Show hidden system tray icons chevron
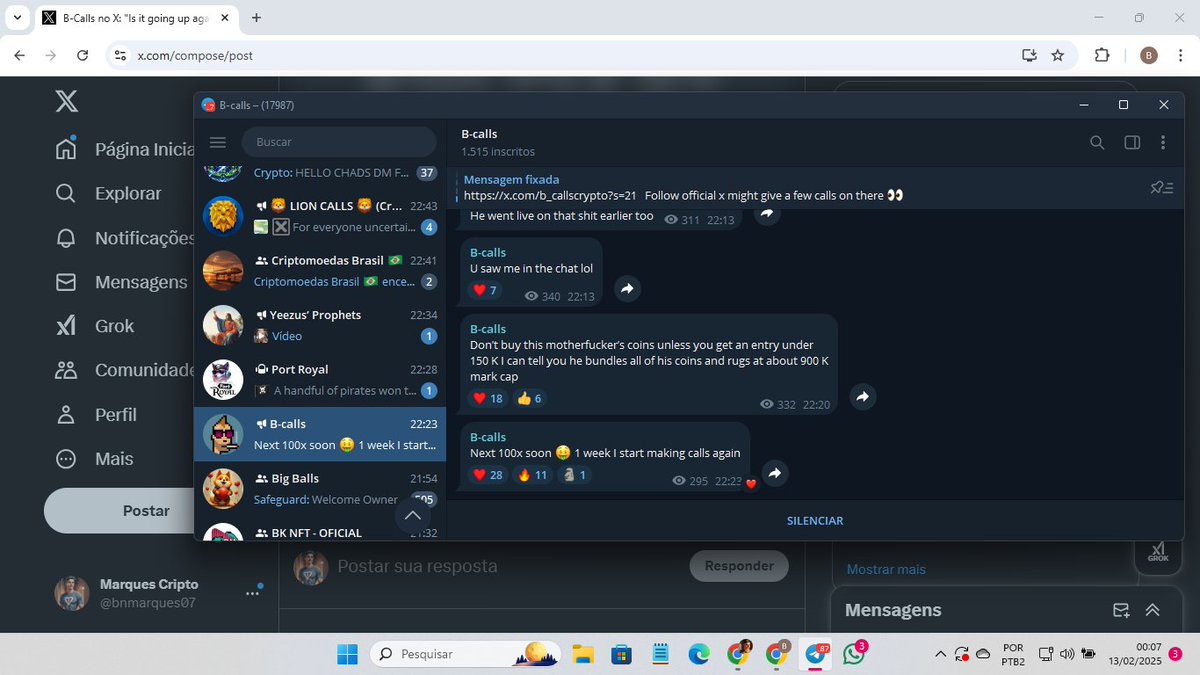The width and height of the screenshot is (1200, 675). tap(940, 654)
